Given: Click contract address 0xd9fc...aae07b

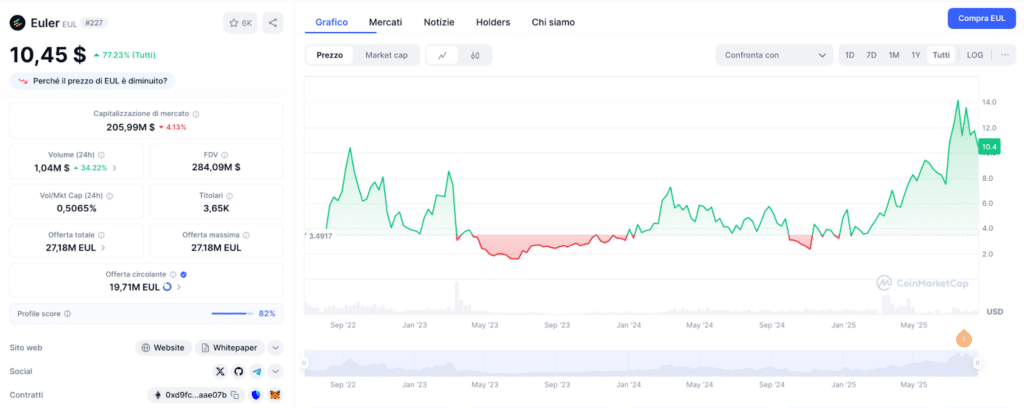Looking at the screenshot, I should (195, 395).
